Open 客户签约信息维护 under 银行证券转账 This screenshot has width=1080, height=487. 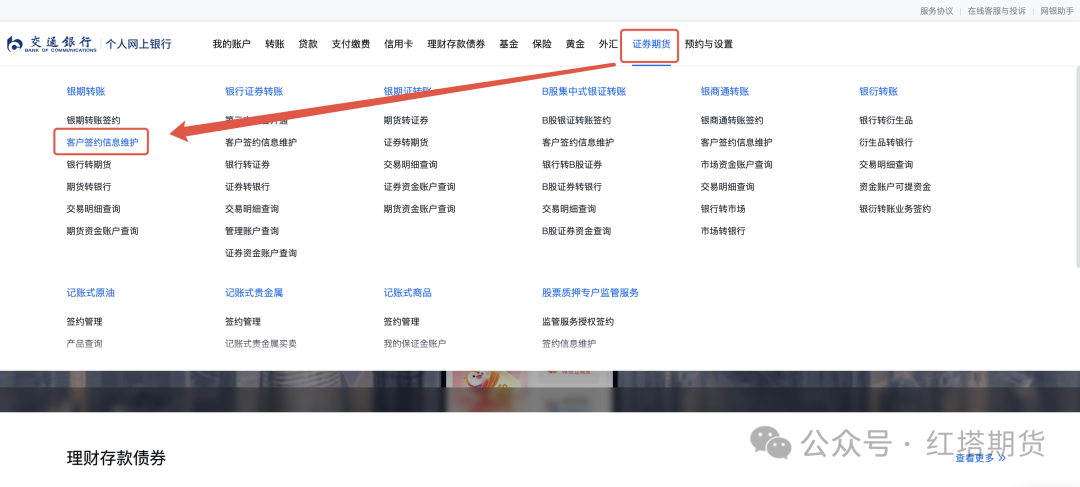tap(261, 143)
